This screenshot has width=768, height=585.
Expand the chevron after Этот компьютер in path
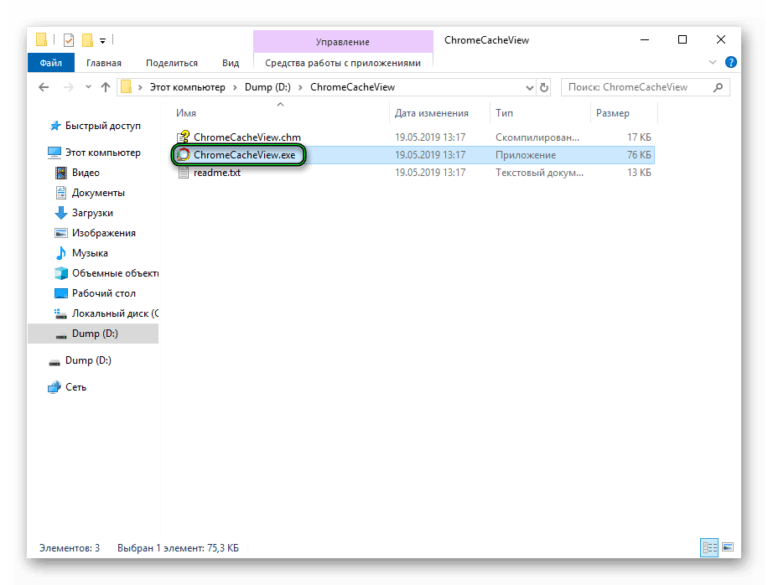pyautogui.click(x=235, y=87)
